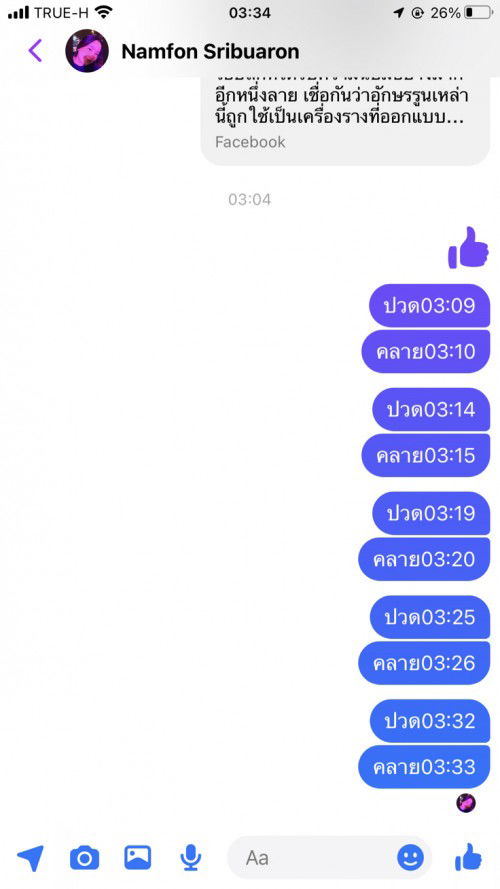Image resolution: width=500 pixels, height=889 pixels.
Task: Tap the คลาย03:10 message bubble
Action: 426,352
